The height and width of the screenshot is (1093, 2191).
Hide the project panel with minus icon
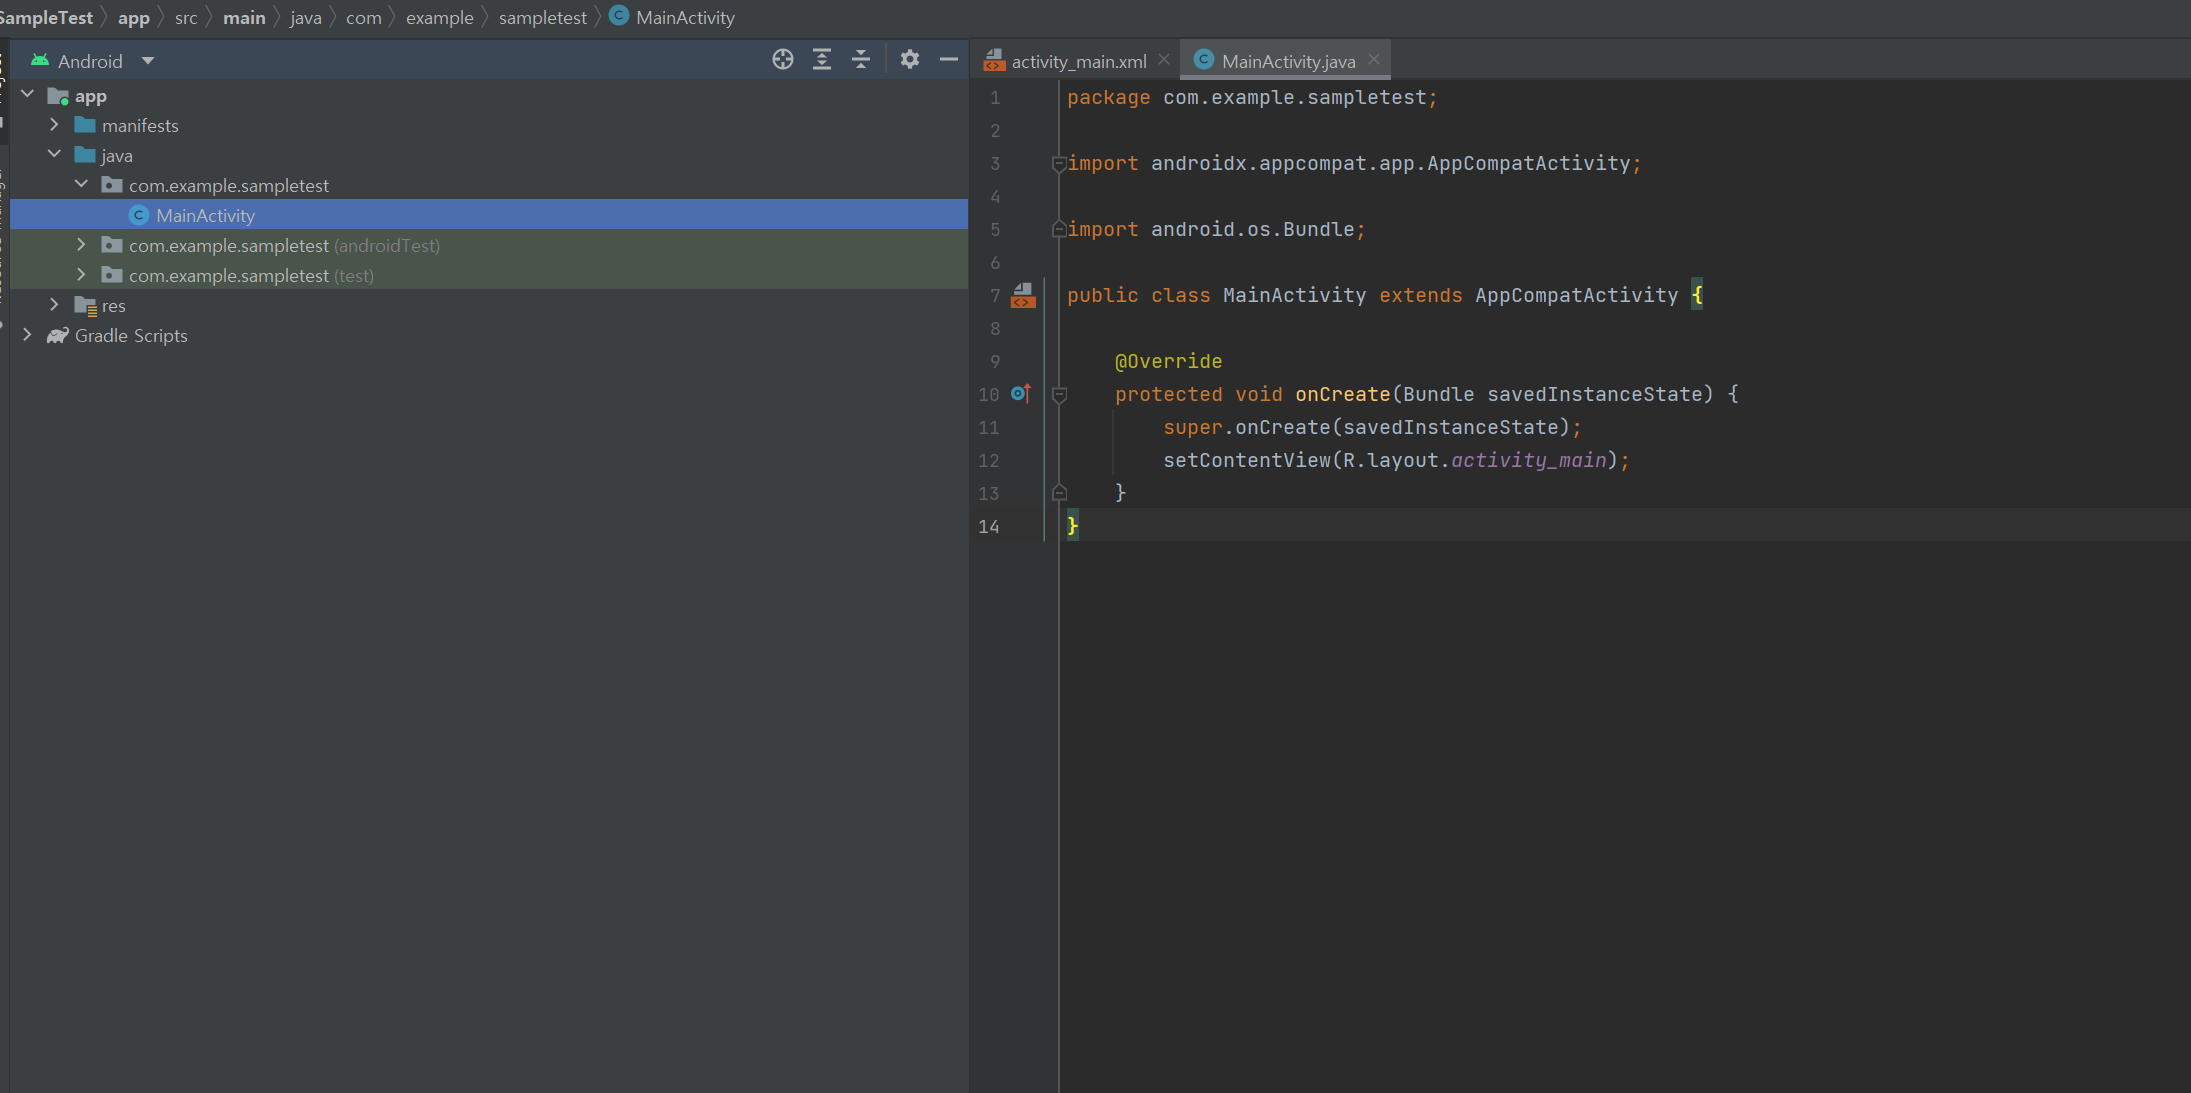point(948,60)
